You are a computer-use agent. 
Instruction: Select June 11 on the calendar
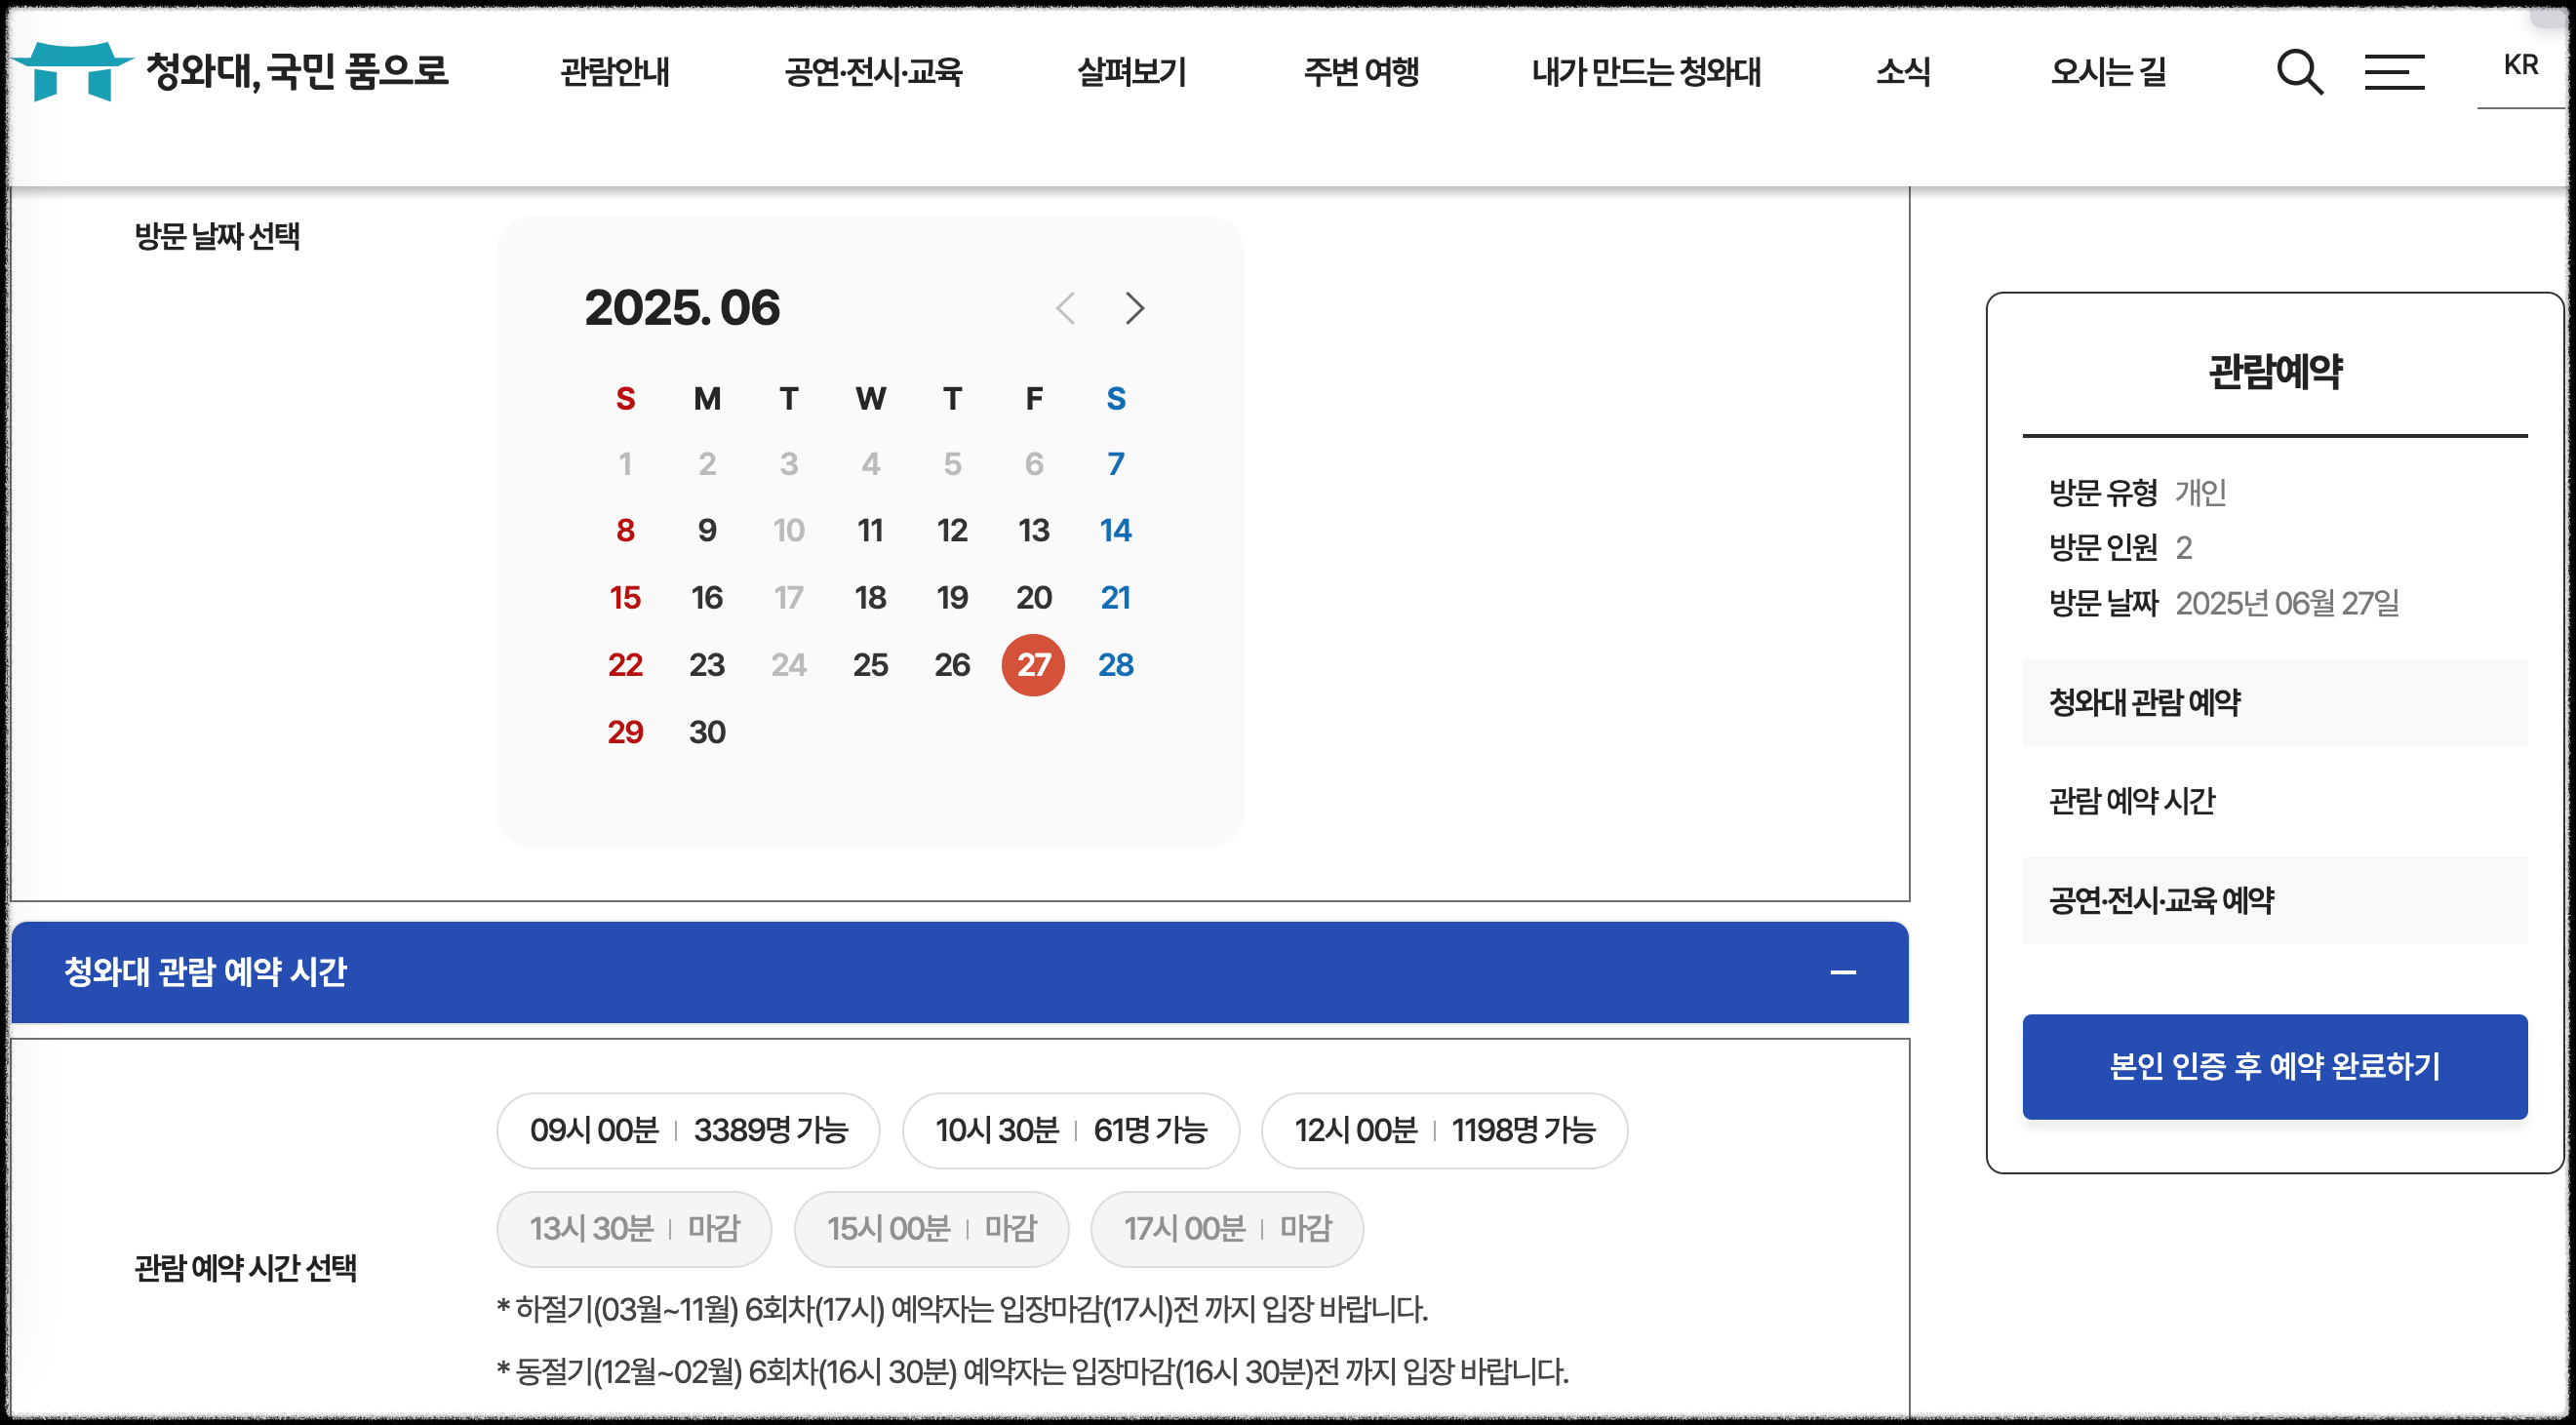870,530
